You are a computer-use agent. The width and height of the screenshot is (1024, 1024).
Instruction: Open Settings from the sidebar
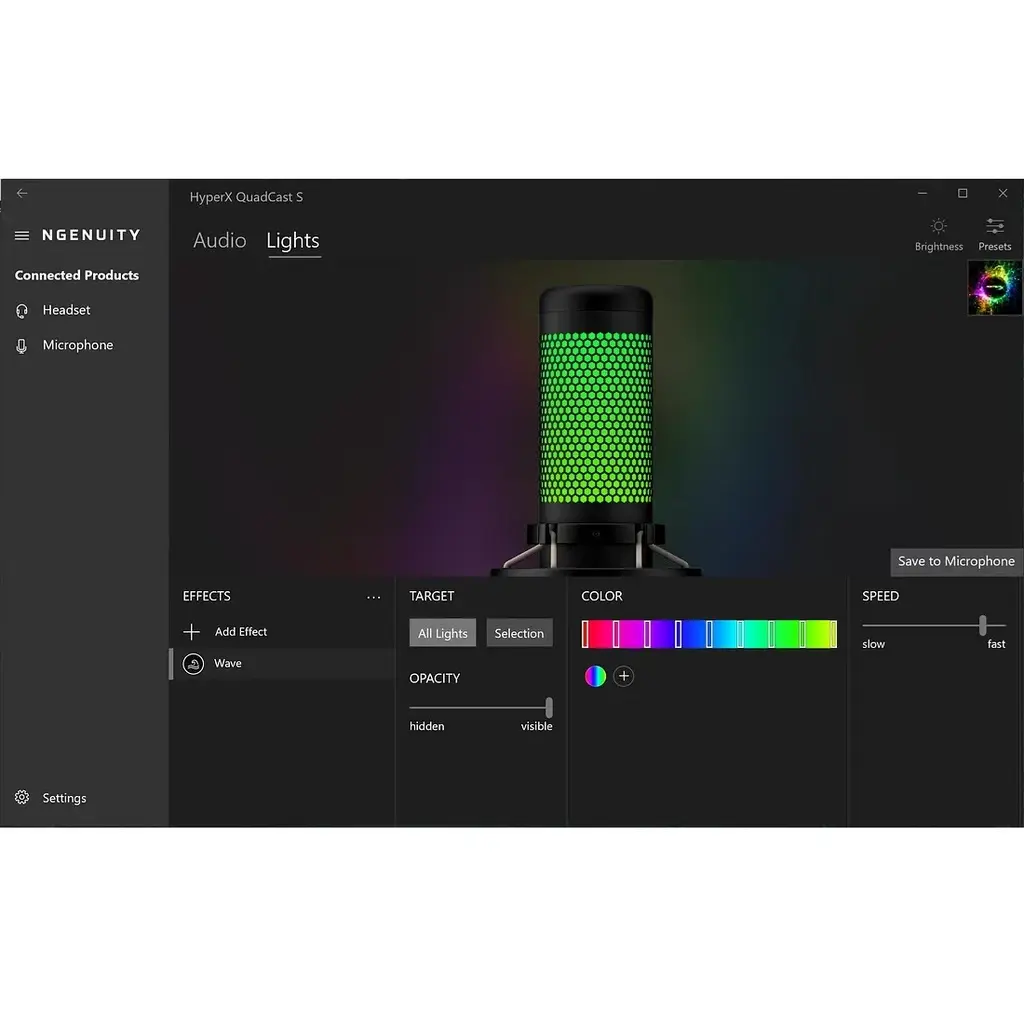64,797
